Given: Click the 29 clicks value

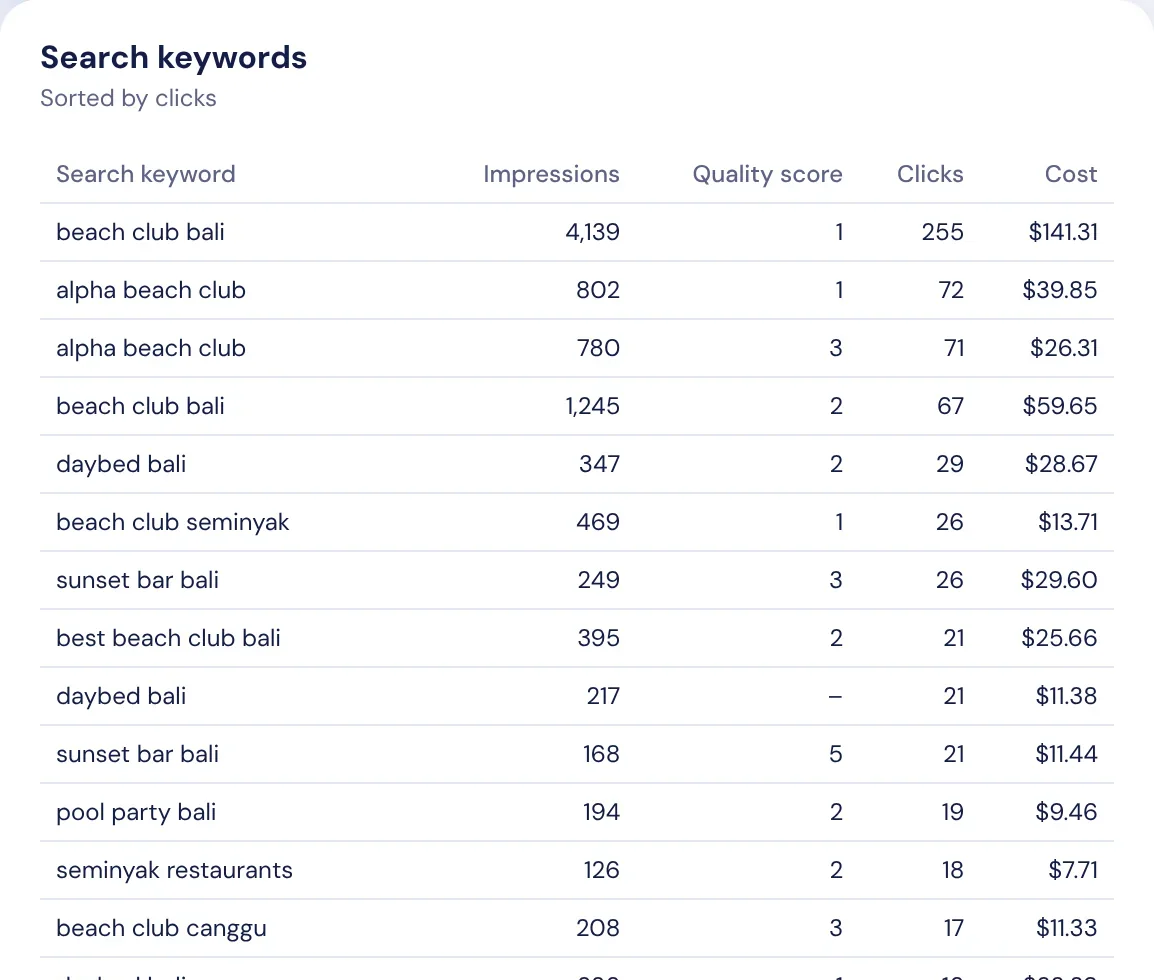Looking at the screenshot, I should 950,464.
